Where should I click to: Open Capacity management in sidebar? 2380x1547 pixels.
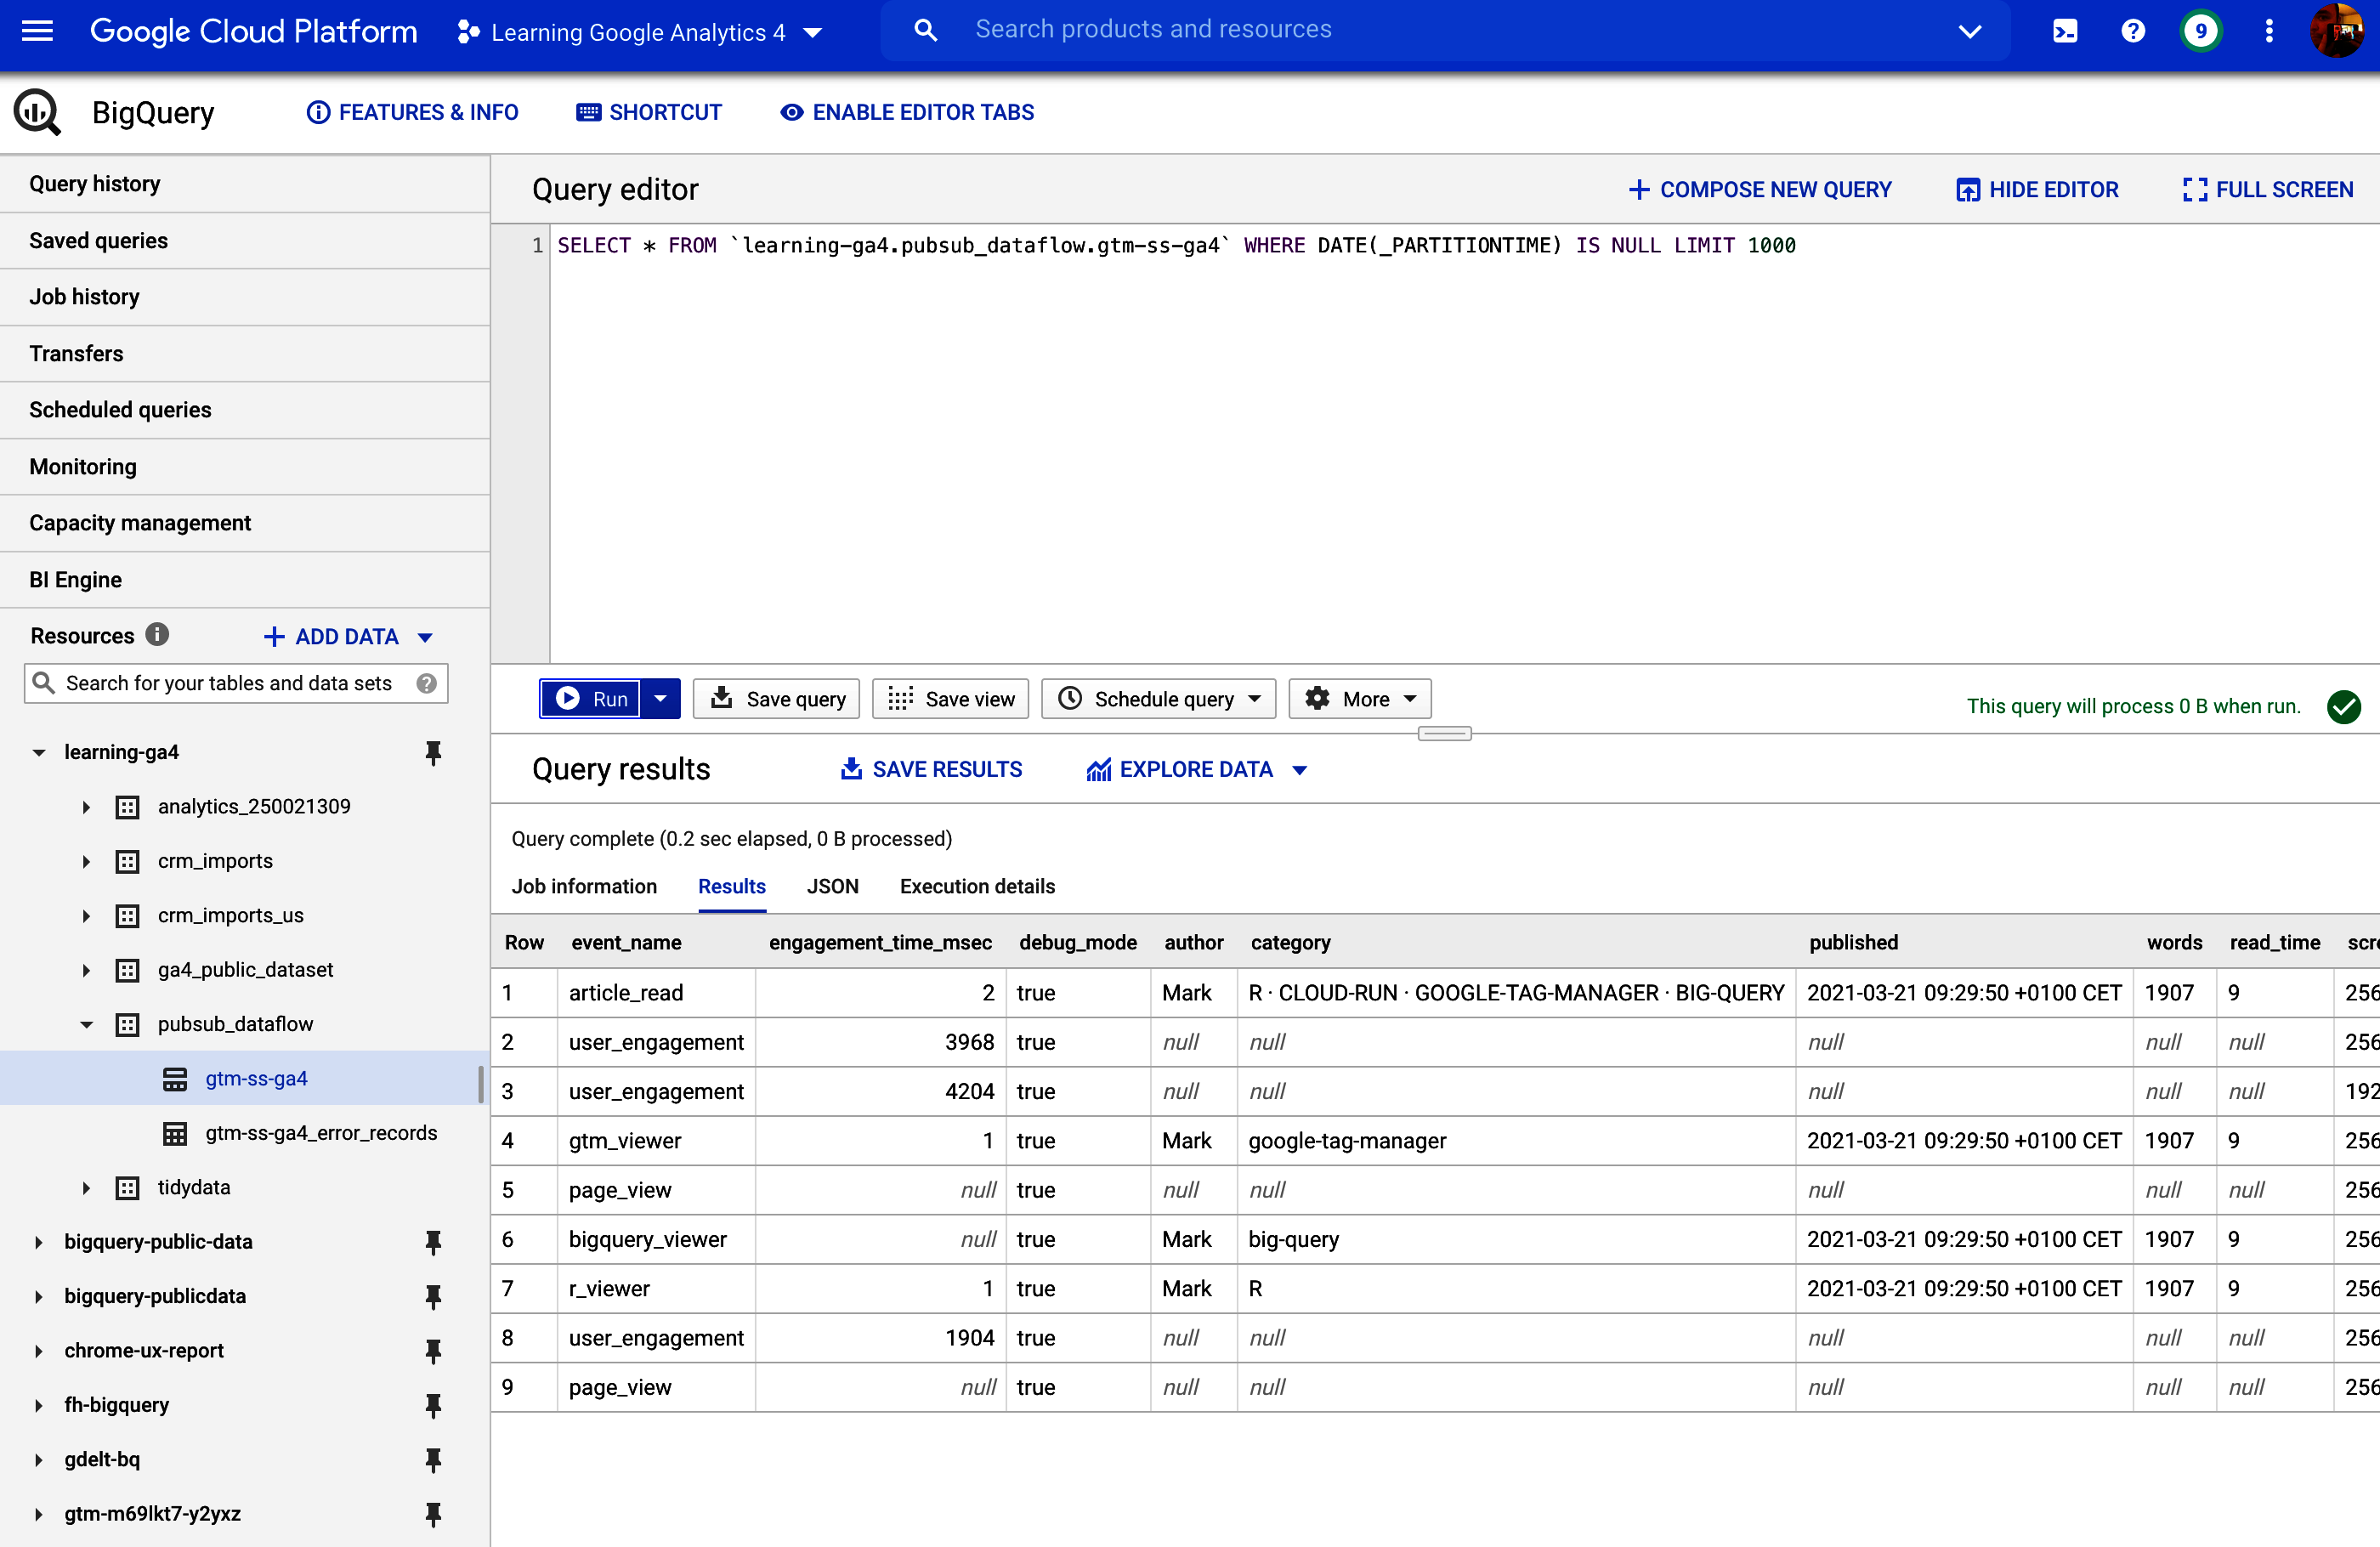click(x=245, y=523)
